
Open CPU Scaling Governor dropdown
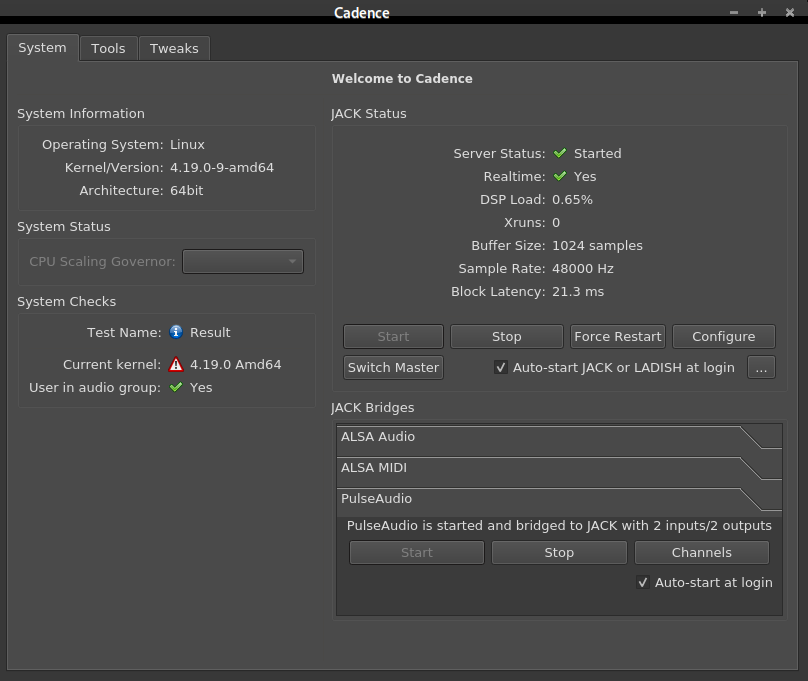(x=243, y=262)
